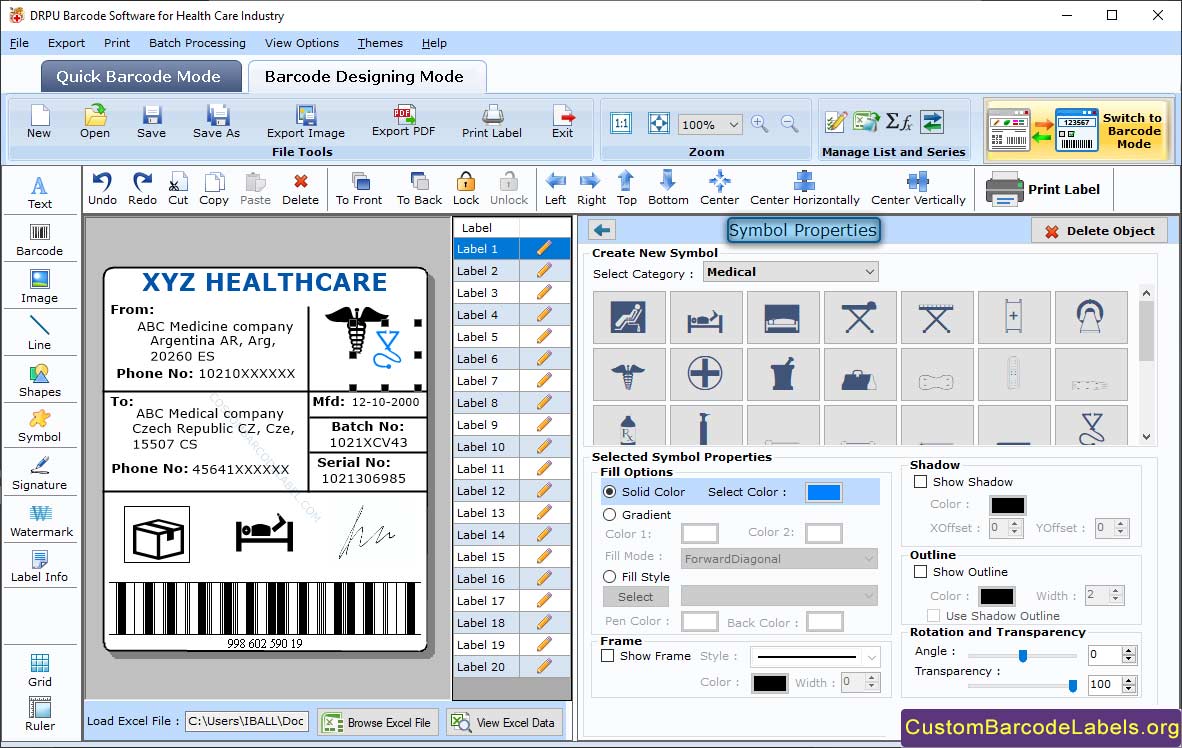Click Export Image icon
The width and height of the screenshot is (1182, 748).
[305, 121]
